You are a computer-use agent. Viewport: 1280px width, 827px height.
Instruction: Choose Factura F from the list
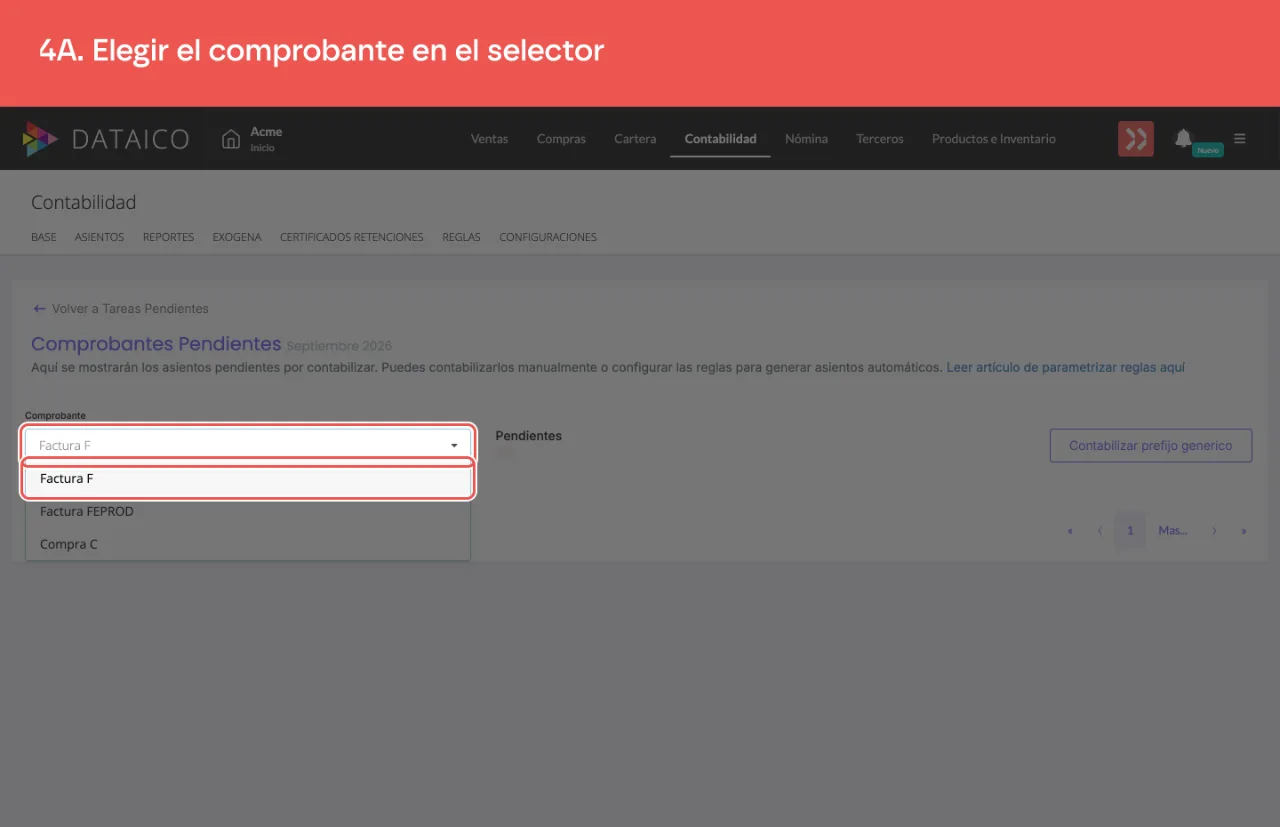coord(247,479)
